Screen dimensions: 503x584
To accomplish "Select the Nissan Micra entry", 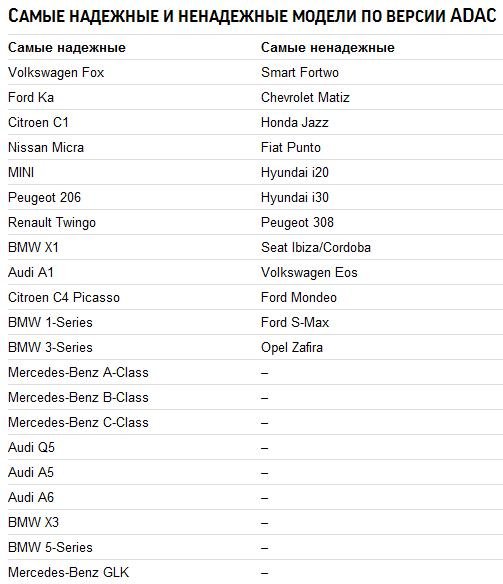I will [x=46, y=147].
